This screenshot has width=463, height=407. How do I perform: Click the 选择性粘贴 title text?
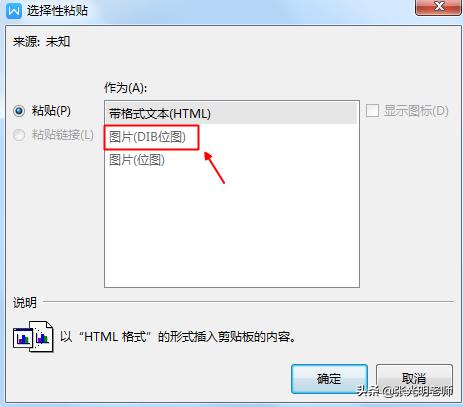tap(57, 11)
